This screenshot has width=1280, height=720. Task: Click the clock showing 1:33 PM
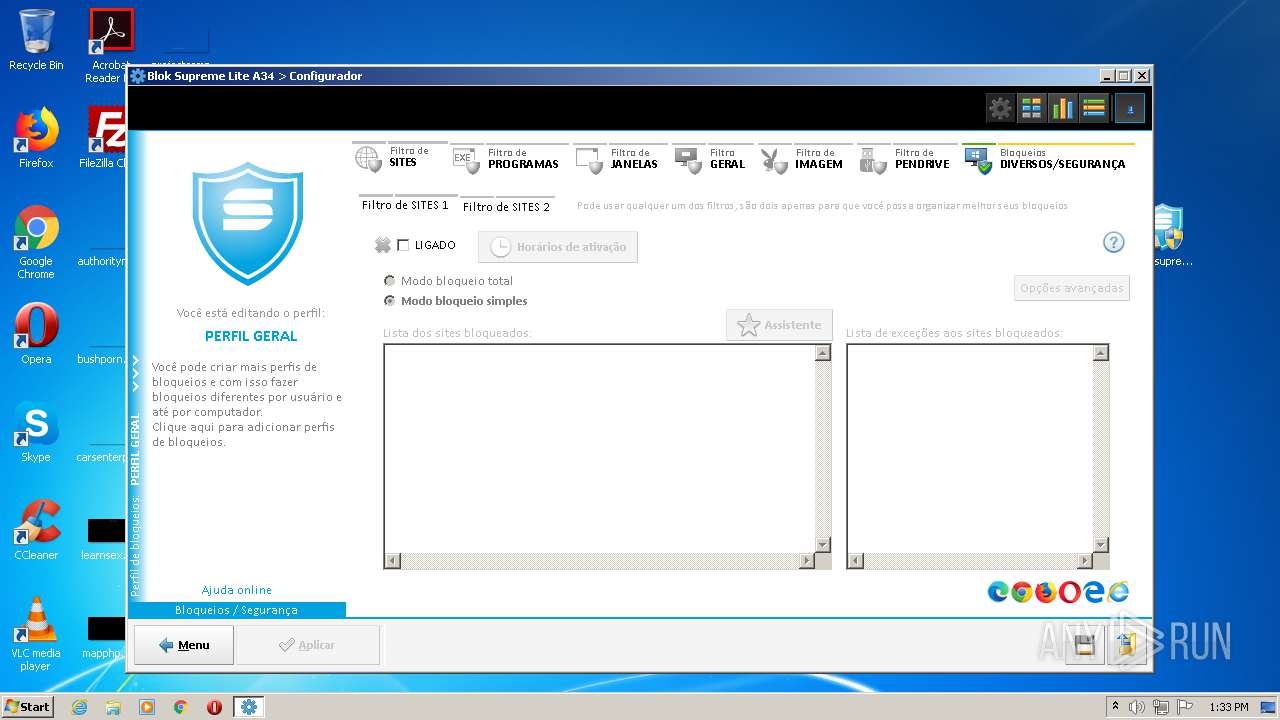[1228, 707]
